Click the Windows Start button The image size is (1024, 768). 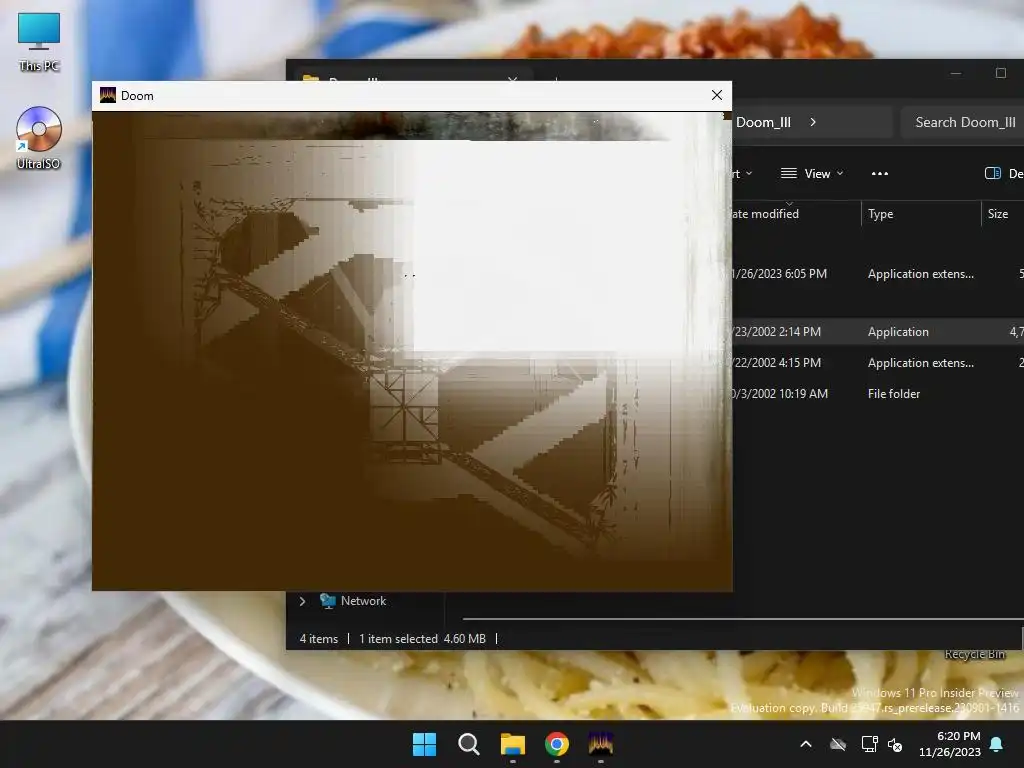[424, 744]
